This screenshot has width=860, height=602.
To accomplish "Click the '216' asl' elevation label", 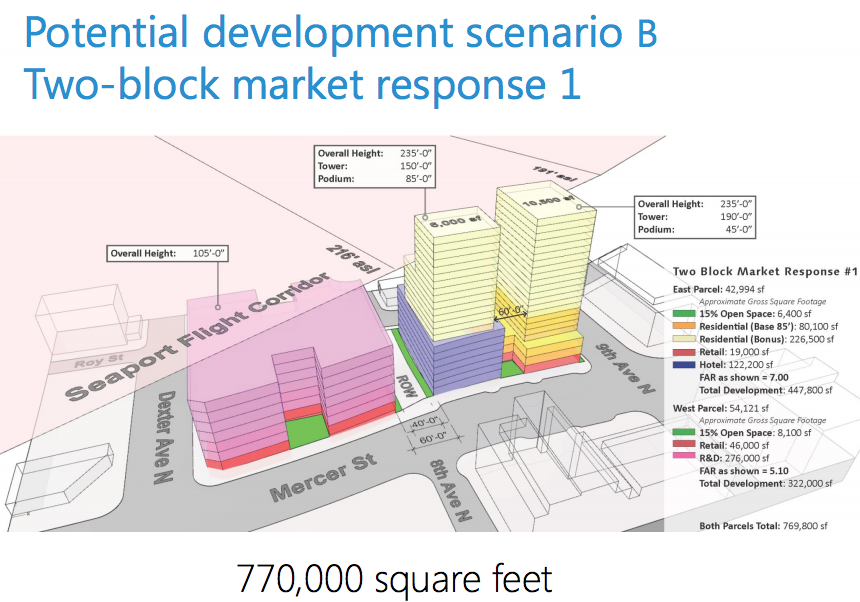I will (353, 259).
